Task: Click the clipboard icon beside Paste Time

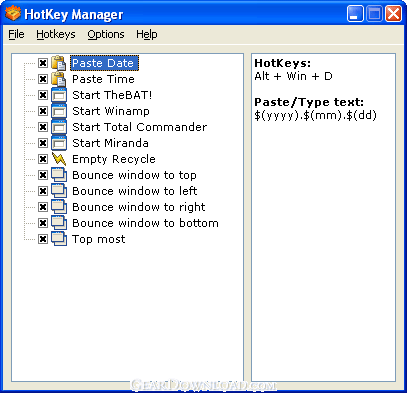Action: 59,79
